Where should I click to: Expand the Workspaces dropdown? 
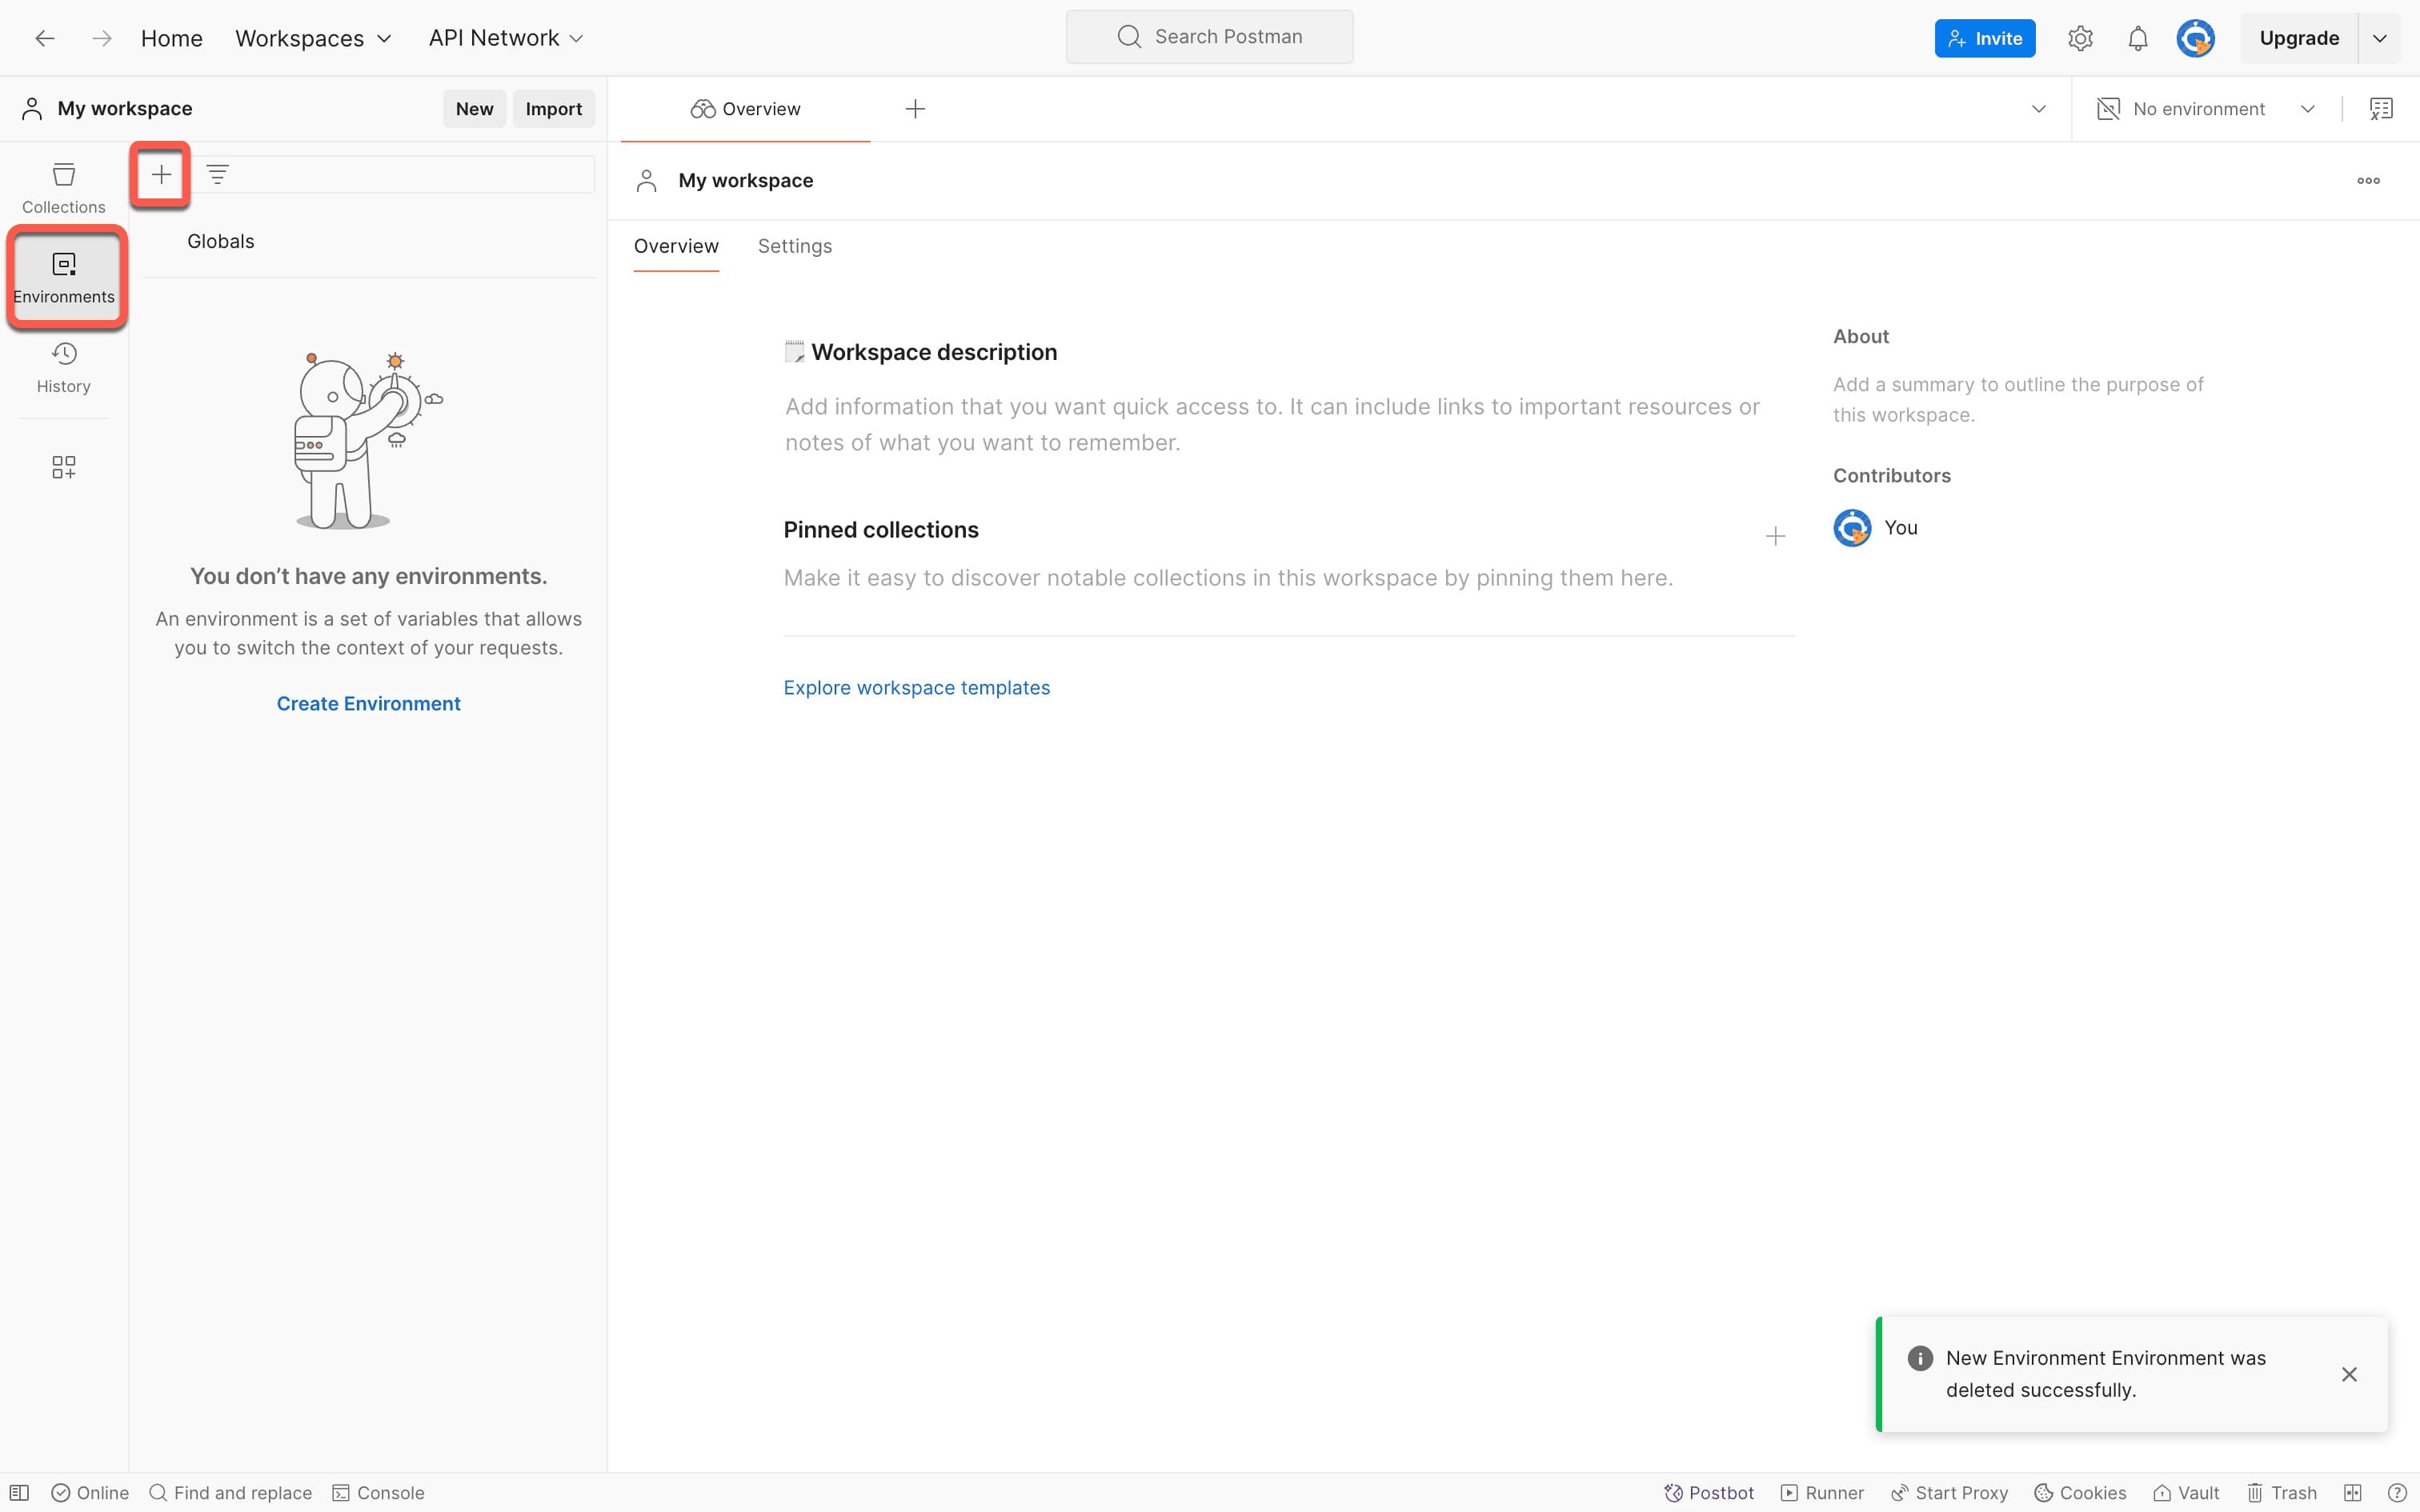click(313, 38)
